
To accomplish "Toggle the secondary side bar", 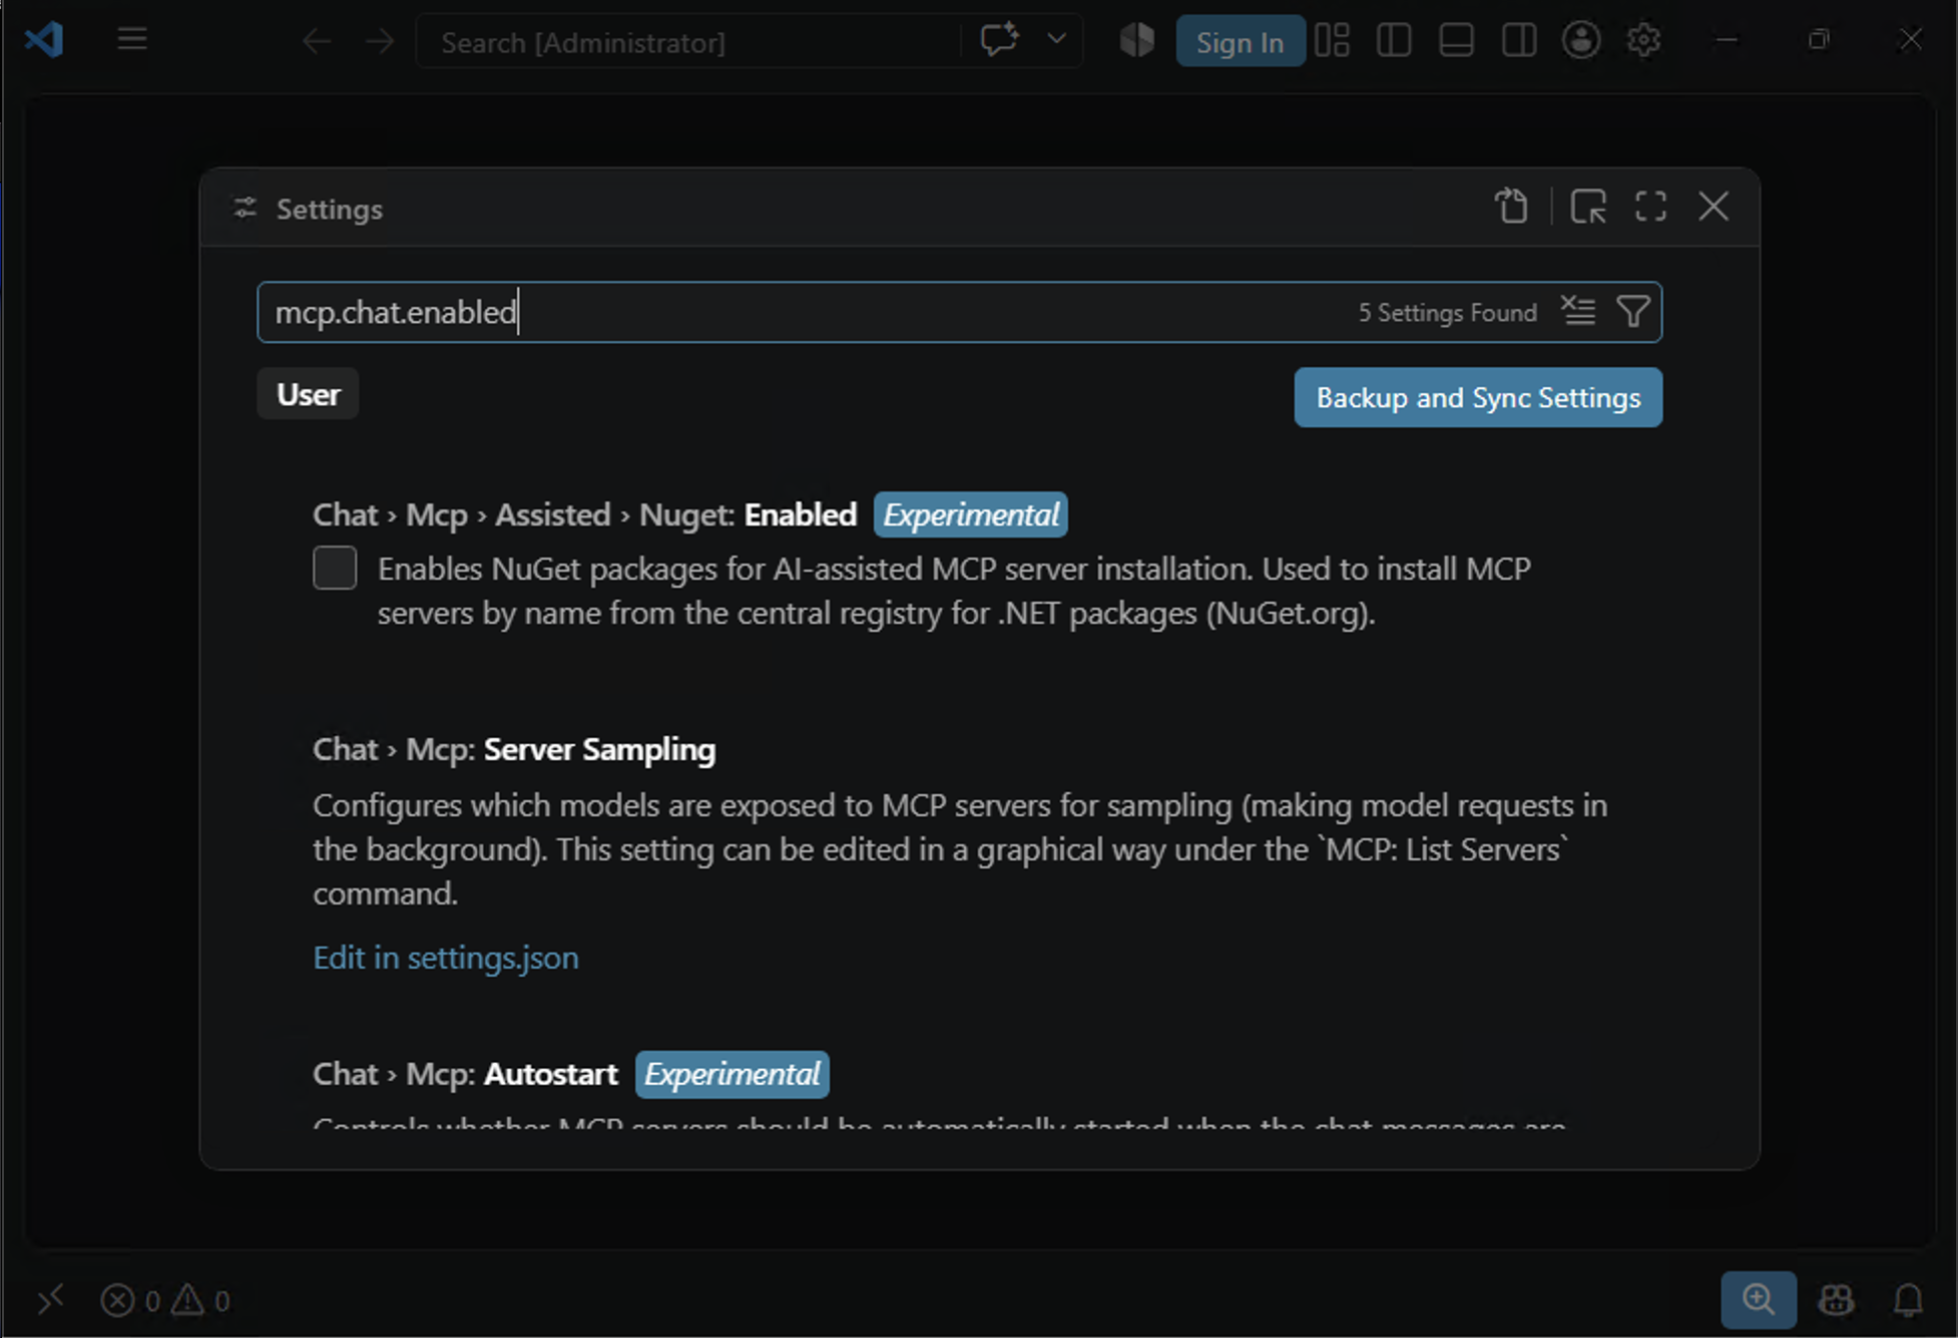I will click(x=1519, y=41).
